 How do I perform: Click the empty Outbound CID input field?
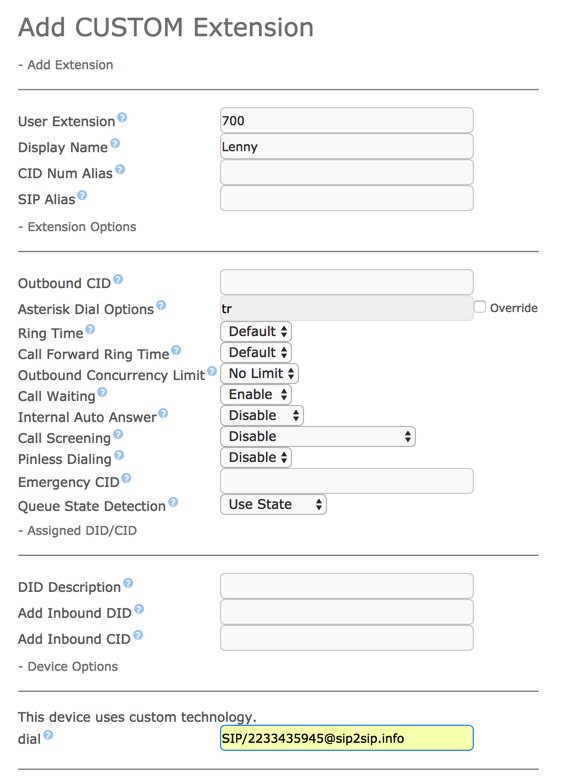(x=346, y=282)
